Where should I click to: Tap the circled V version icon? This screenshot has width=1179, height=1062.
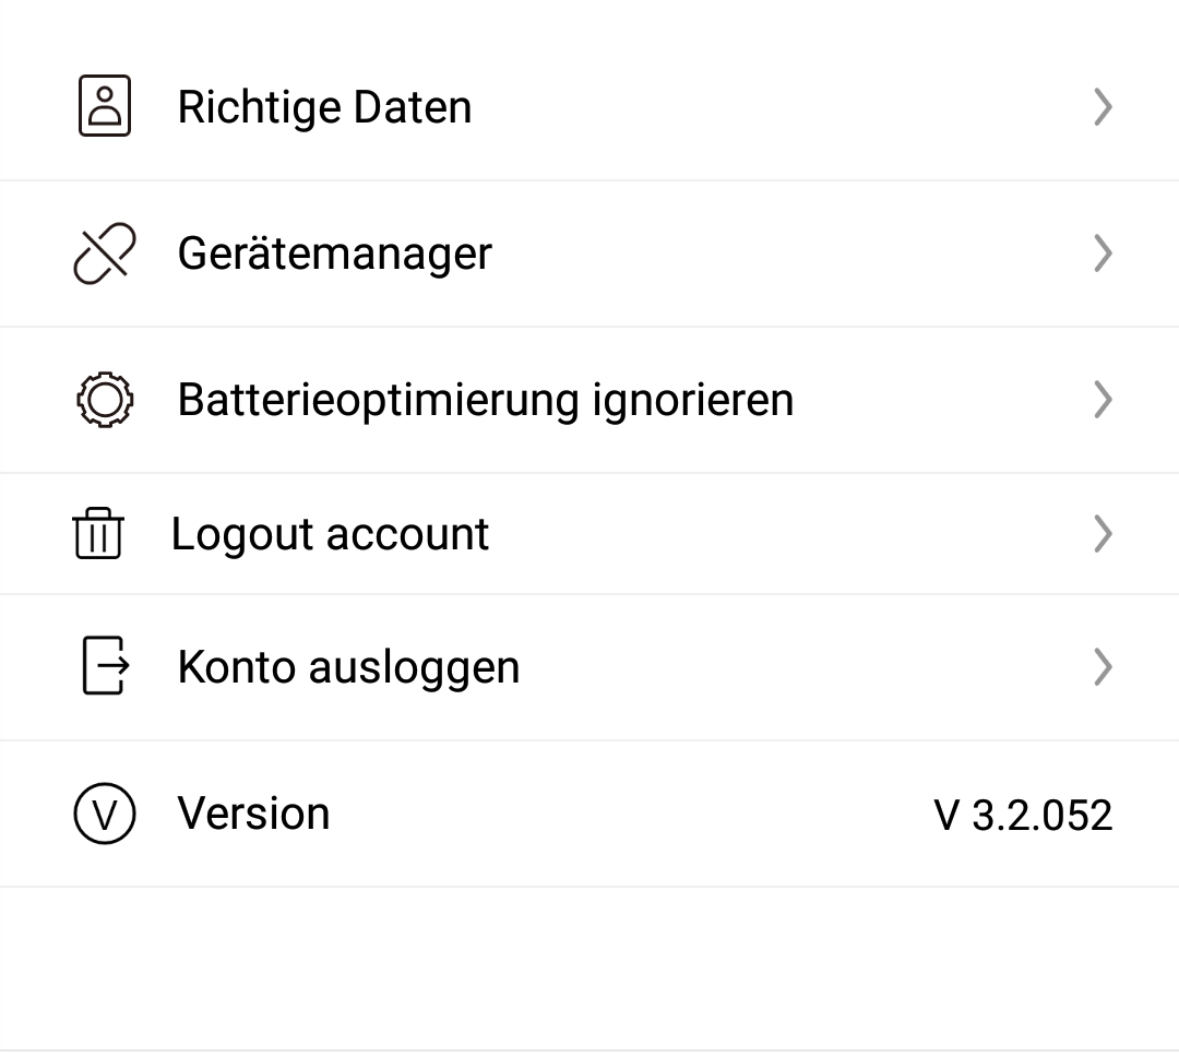tap(104, 814)
